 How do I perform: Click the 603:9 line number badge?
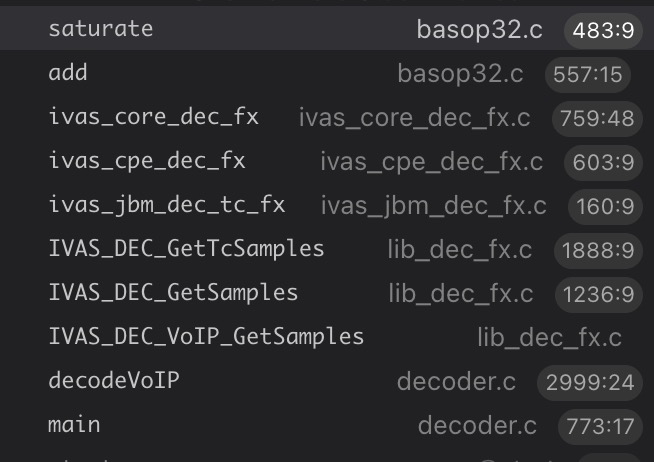pyautogui.click(x=602, y=162)
